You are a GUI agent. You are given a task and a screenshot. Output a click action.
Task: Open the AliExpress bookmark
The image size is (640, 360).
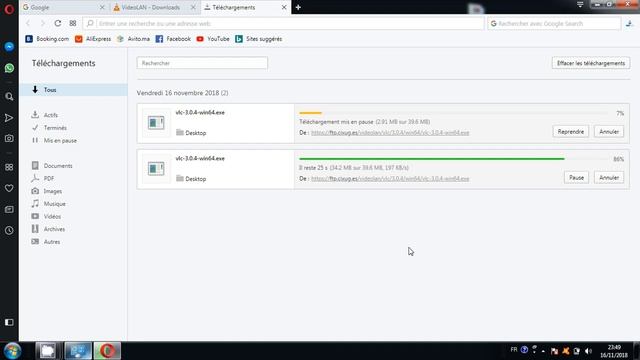coord(93,39)
